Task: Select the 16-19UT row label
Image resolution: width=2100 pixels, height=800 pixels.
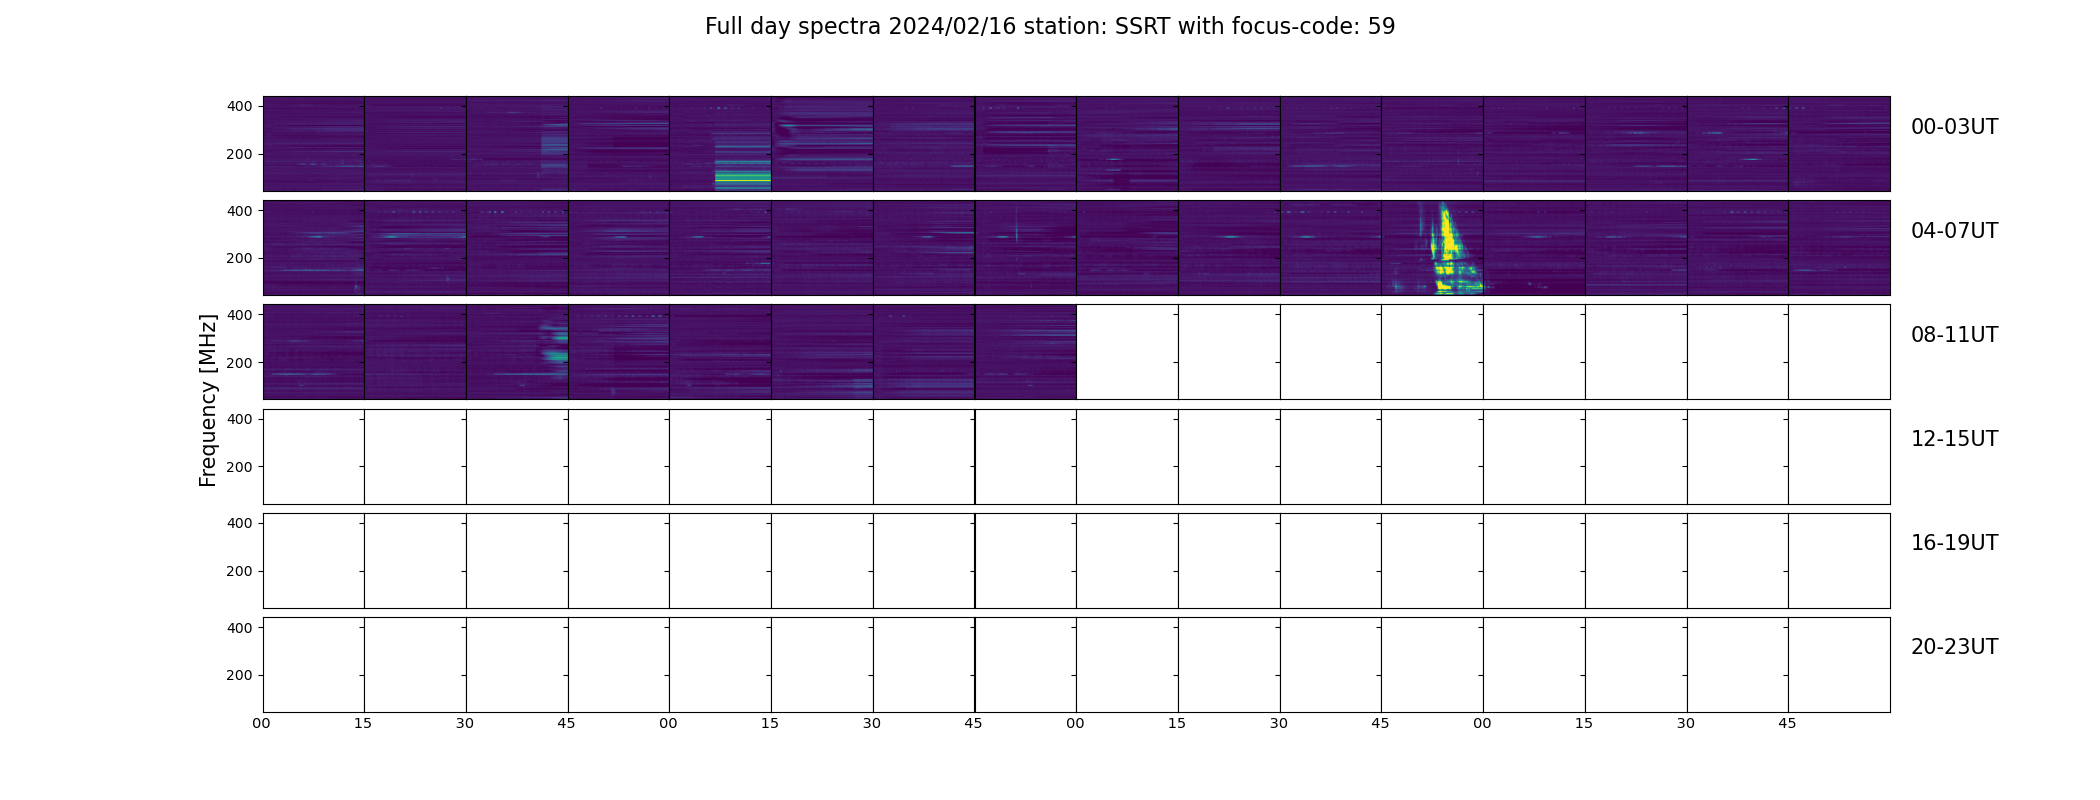Action: coord(1954,543)
